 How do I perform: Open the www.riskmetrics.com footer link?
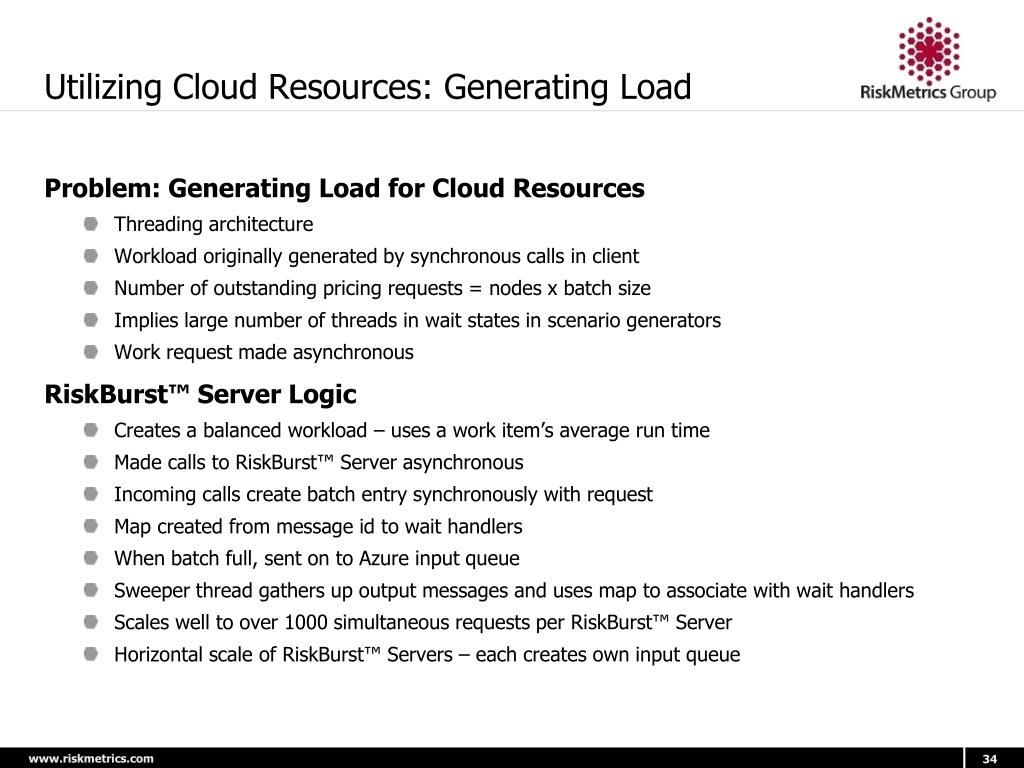click(91, 758)
